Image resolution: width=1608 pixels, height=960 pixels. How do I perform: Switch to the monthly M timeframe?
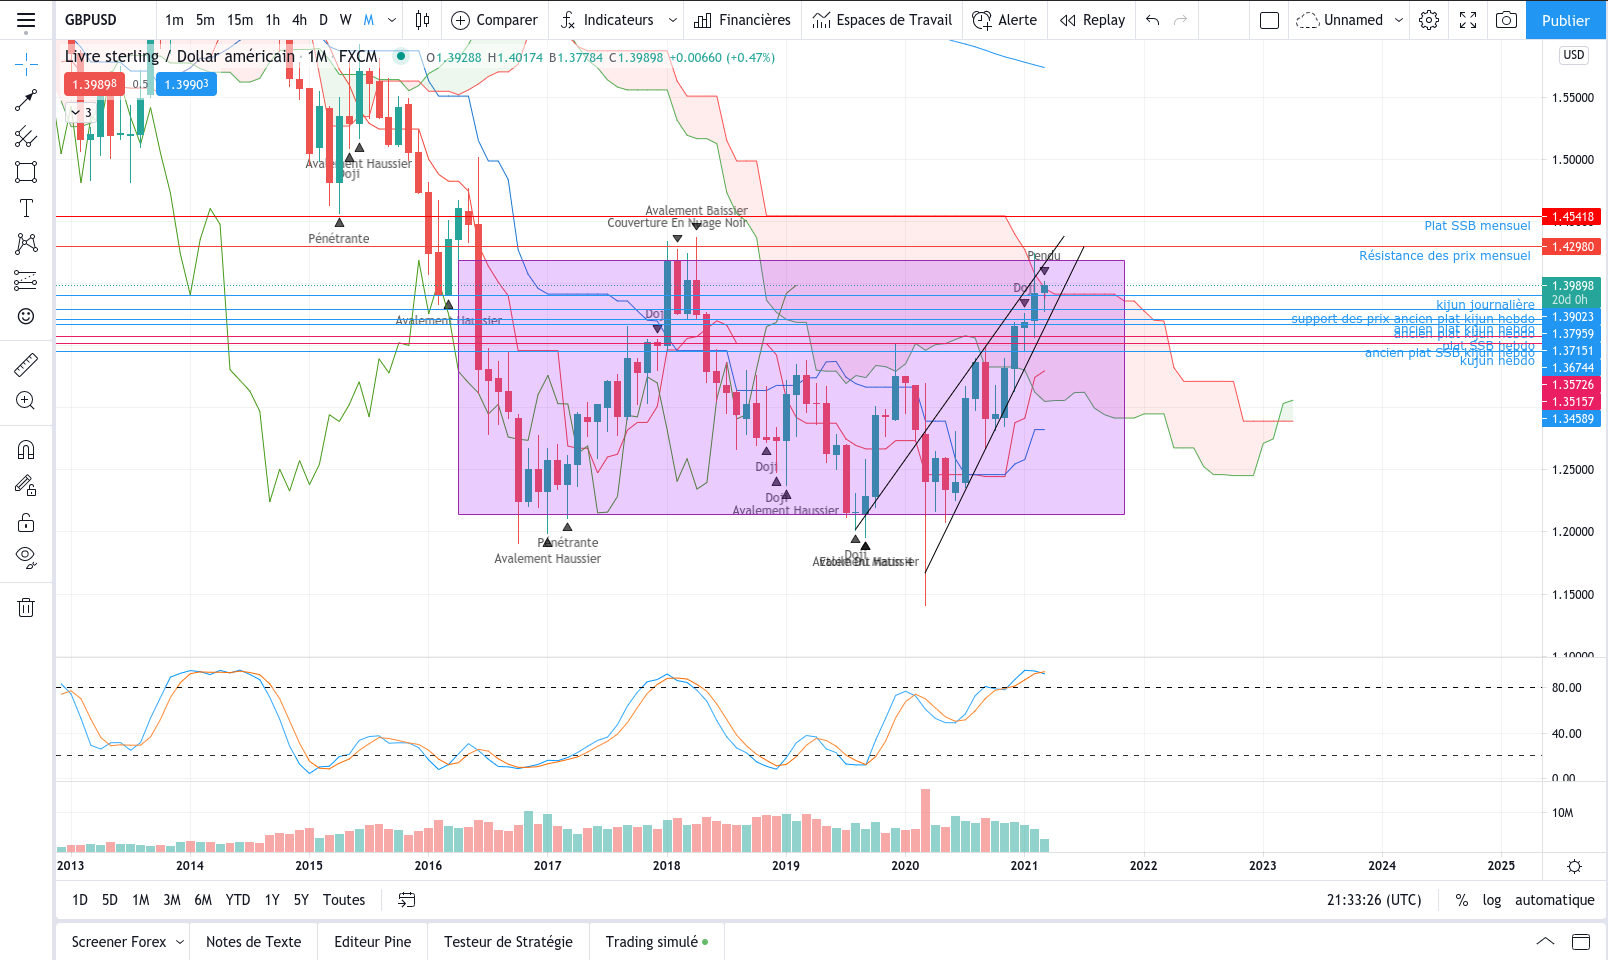coord(369,20)
